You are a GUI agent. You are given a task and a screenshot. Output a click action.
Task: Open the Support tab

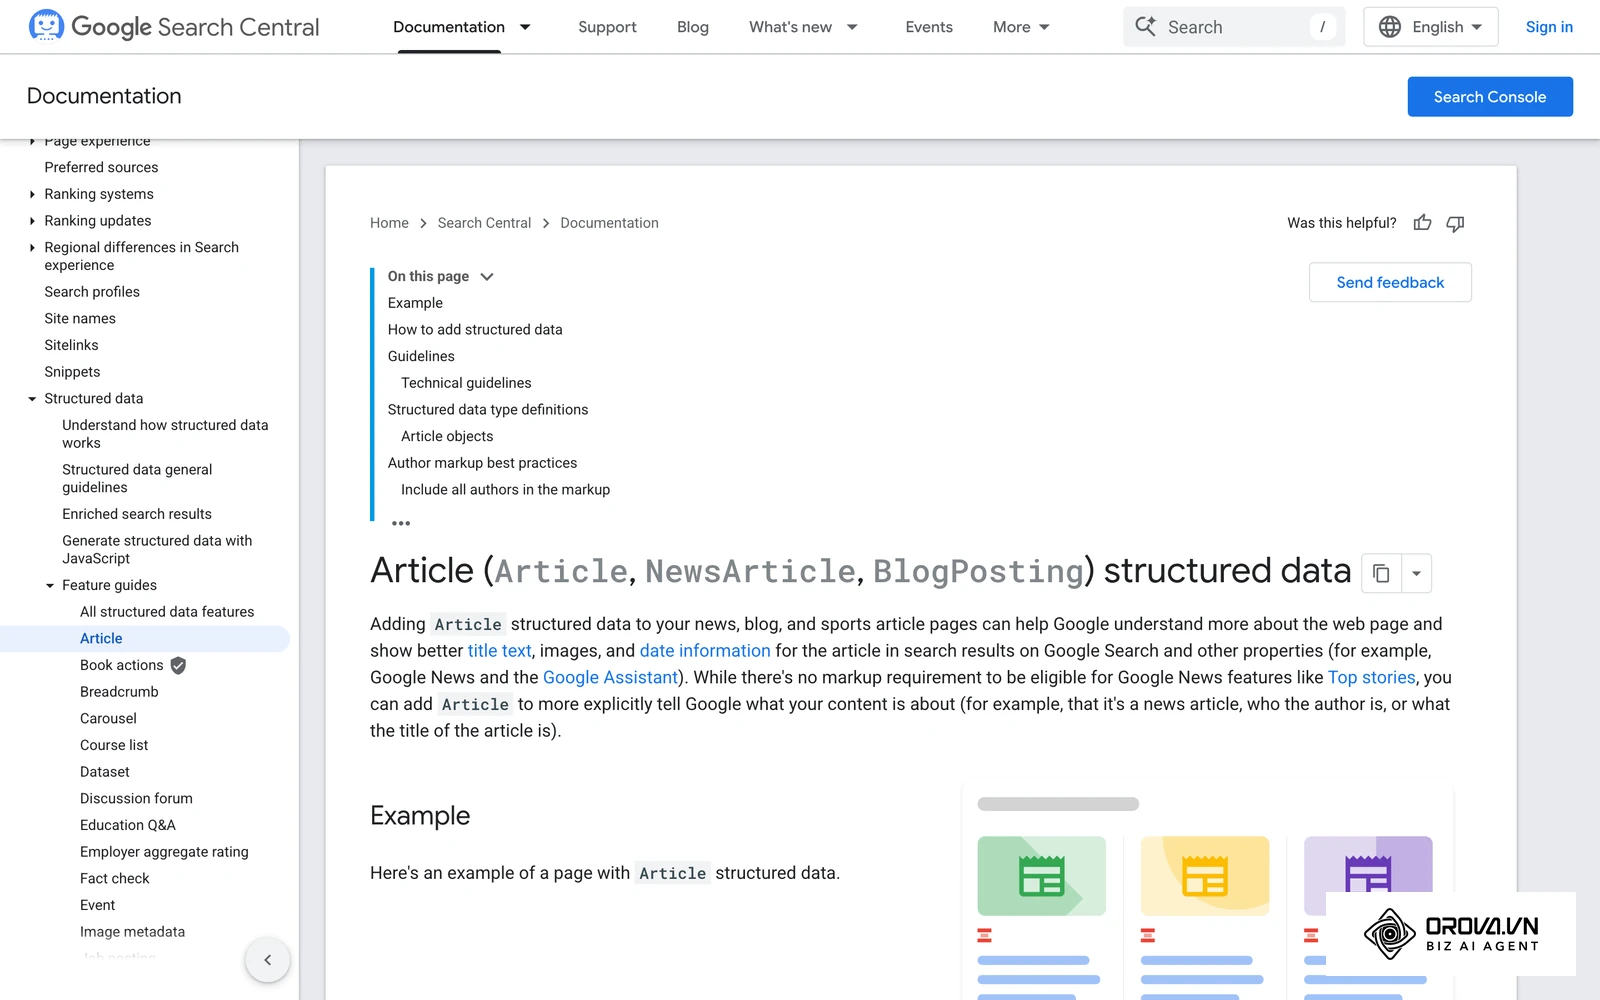[x=607, y=27]
